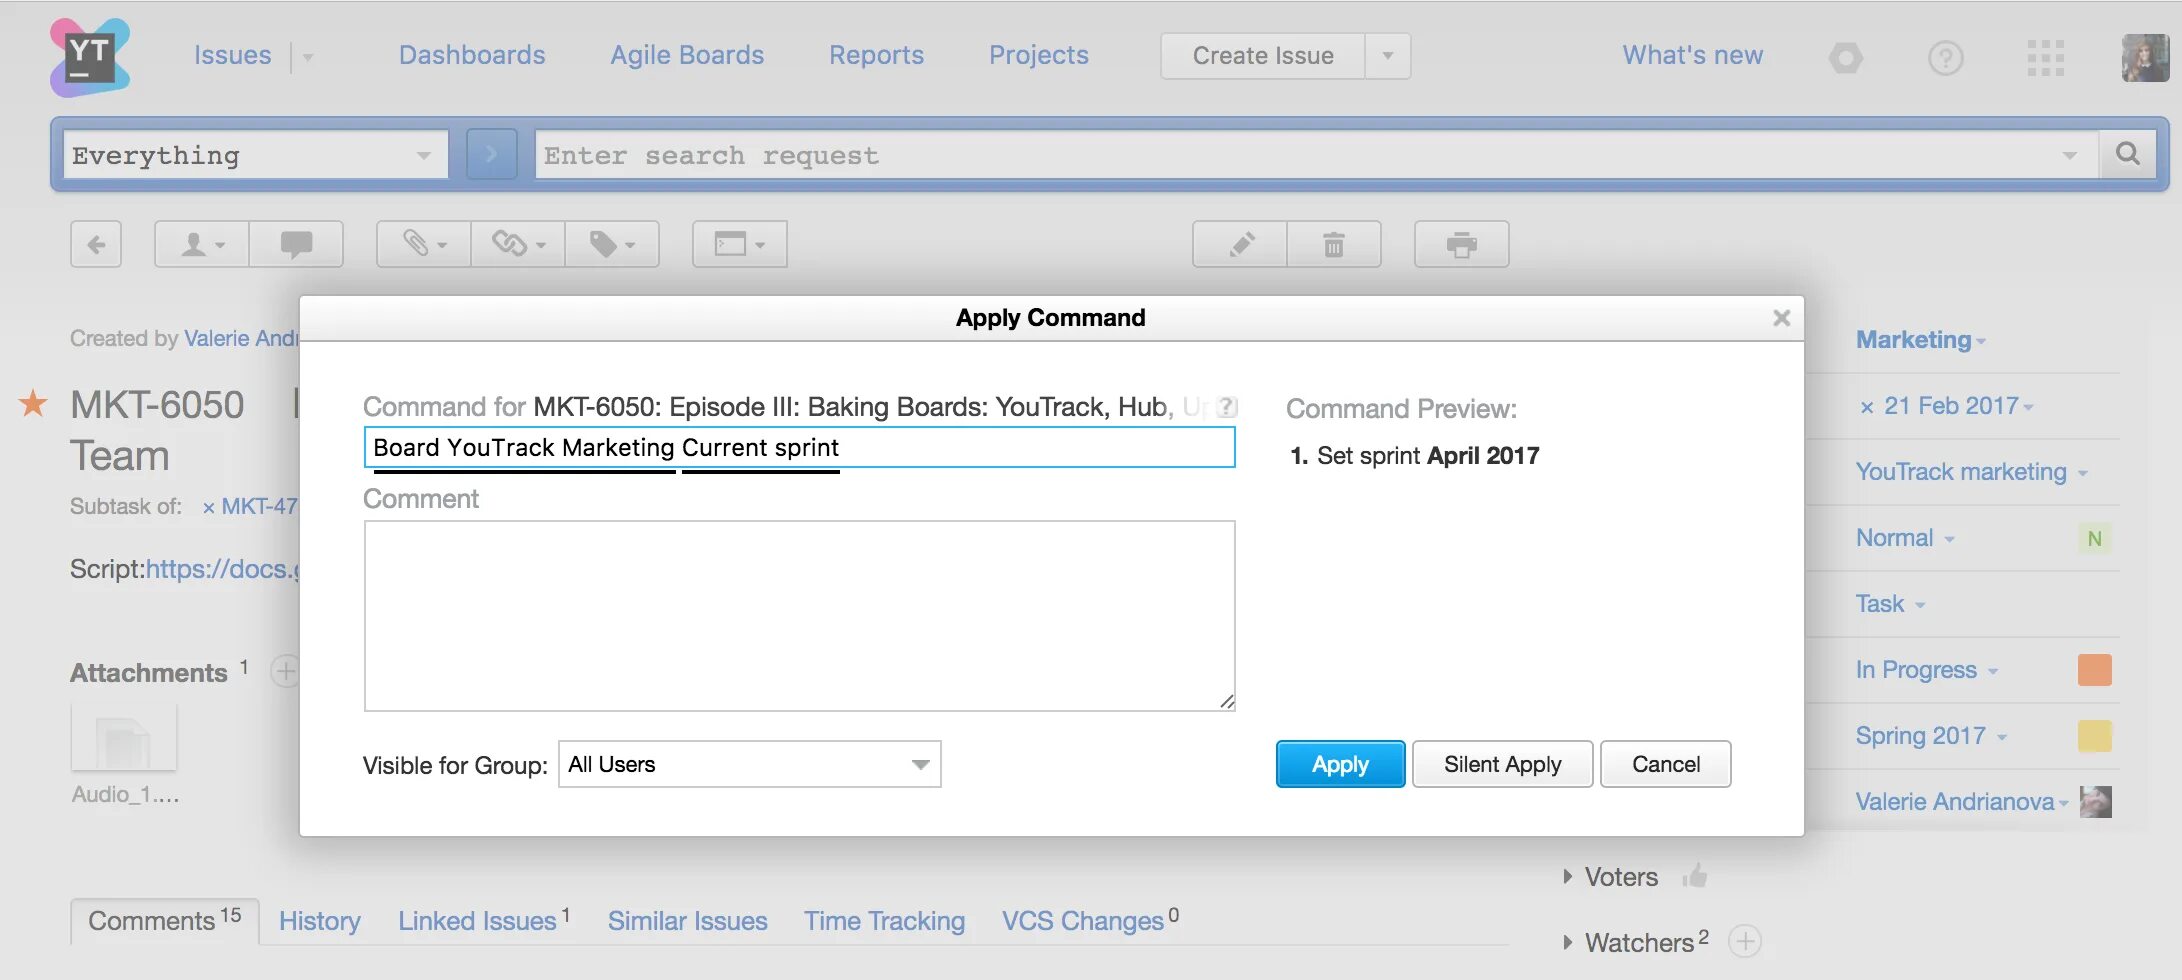Click the assignee person icon
2182x980 pixels.
[x=198, y=243]
